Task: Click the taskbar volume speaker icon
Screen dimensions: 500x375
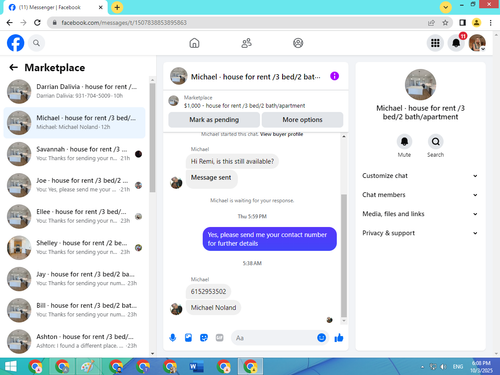Action: (x=443, y=367)
